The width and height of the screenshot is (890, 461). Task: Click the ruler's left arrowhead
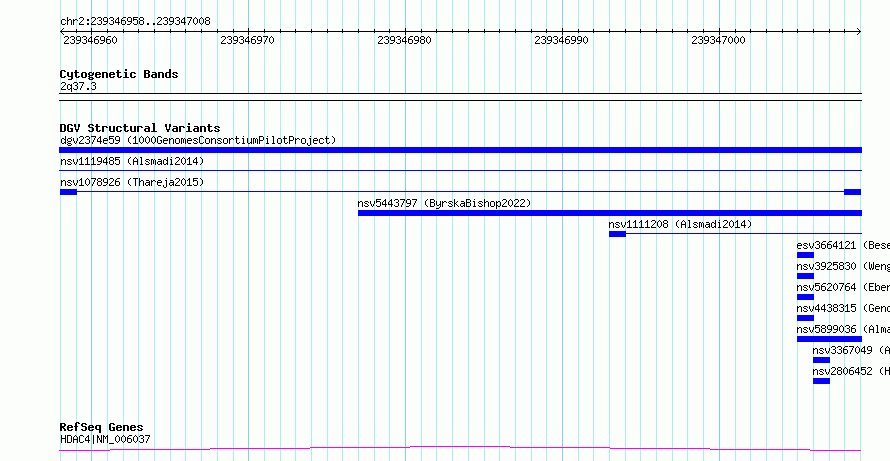point(62,32)
